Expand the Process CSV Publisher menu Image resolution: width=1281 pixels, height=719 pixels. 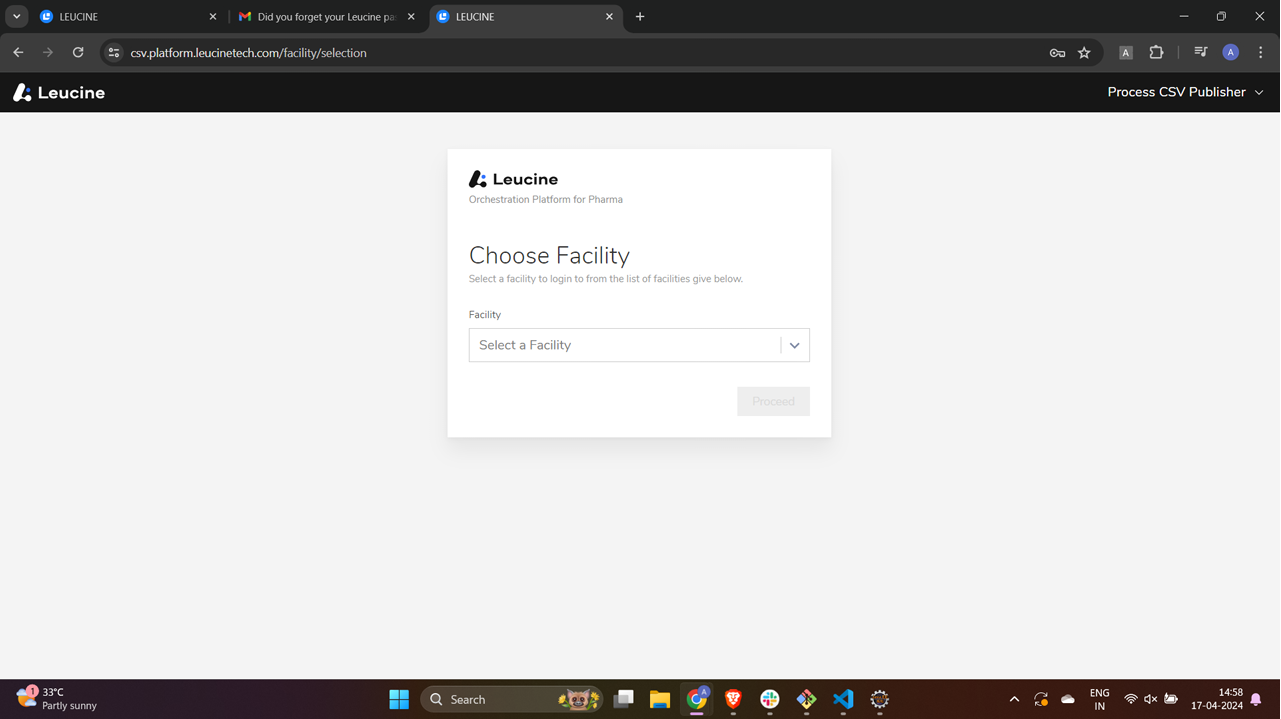pyautogui.click(x=1185, y=92)
